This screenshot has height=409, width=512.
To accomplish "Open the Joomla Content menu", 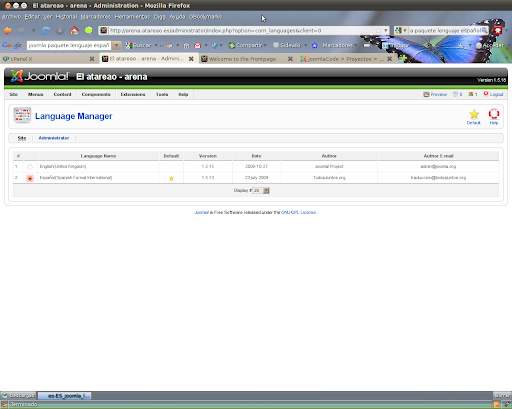I will point(62,94).
